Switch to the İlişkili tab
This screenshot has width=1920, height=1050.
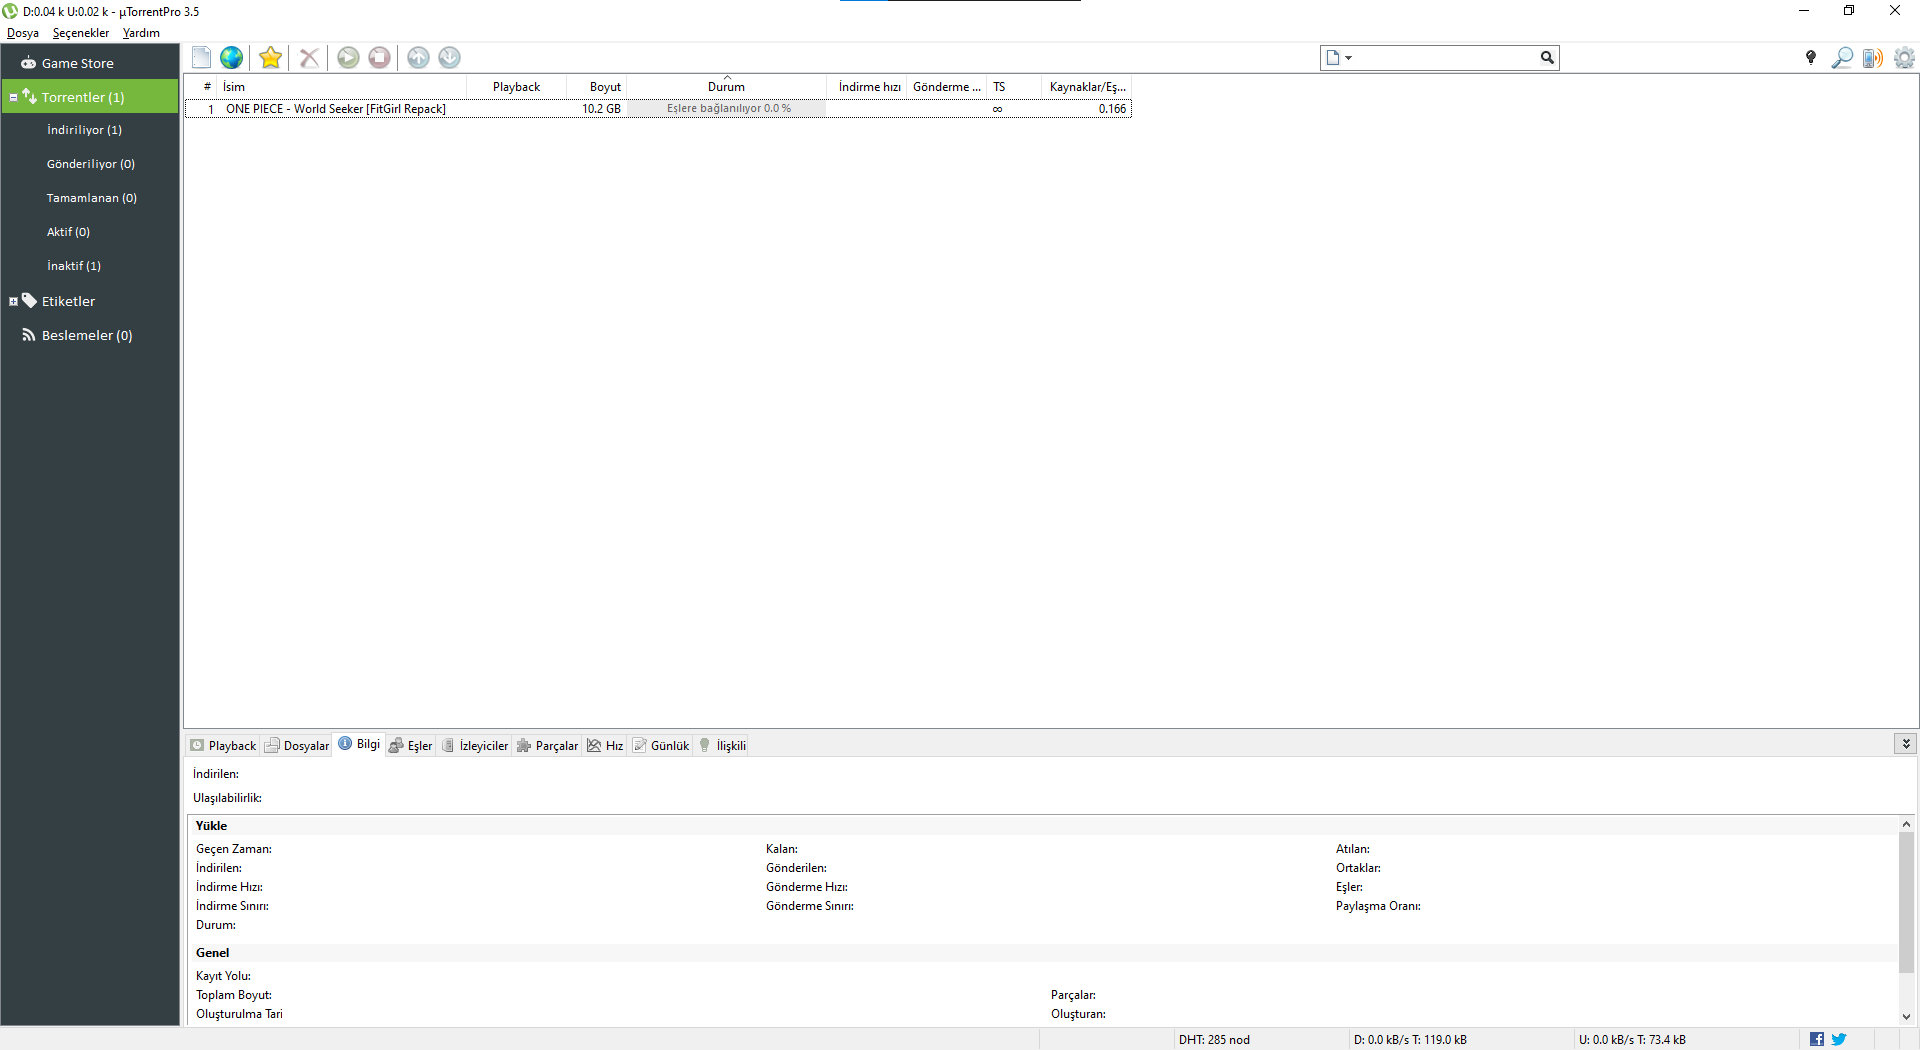[x=722, y=746]
